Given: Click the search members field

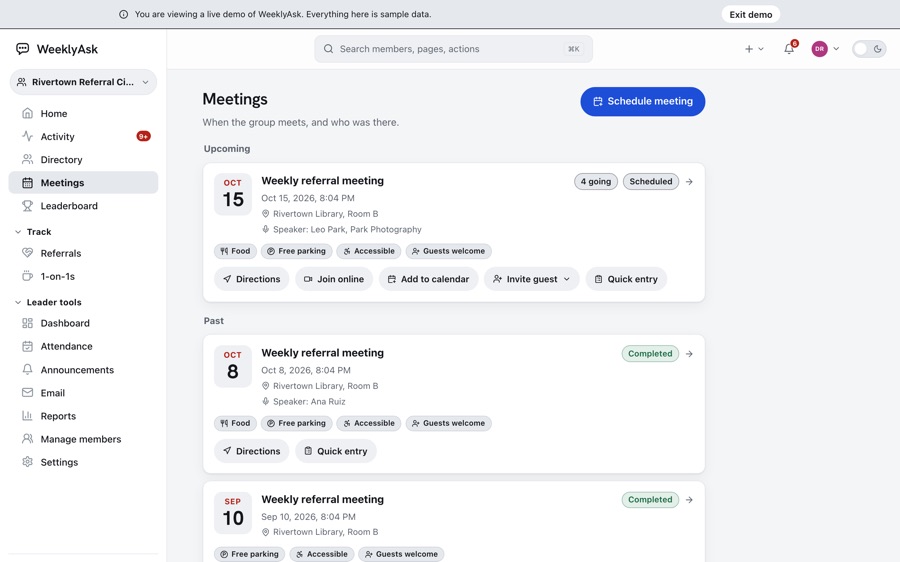Looking at the screenshot, I should 453,49.
